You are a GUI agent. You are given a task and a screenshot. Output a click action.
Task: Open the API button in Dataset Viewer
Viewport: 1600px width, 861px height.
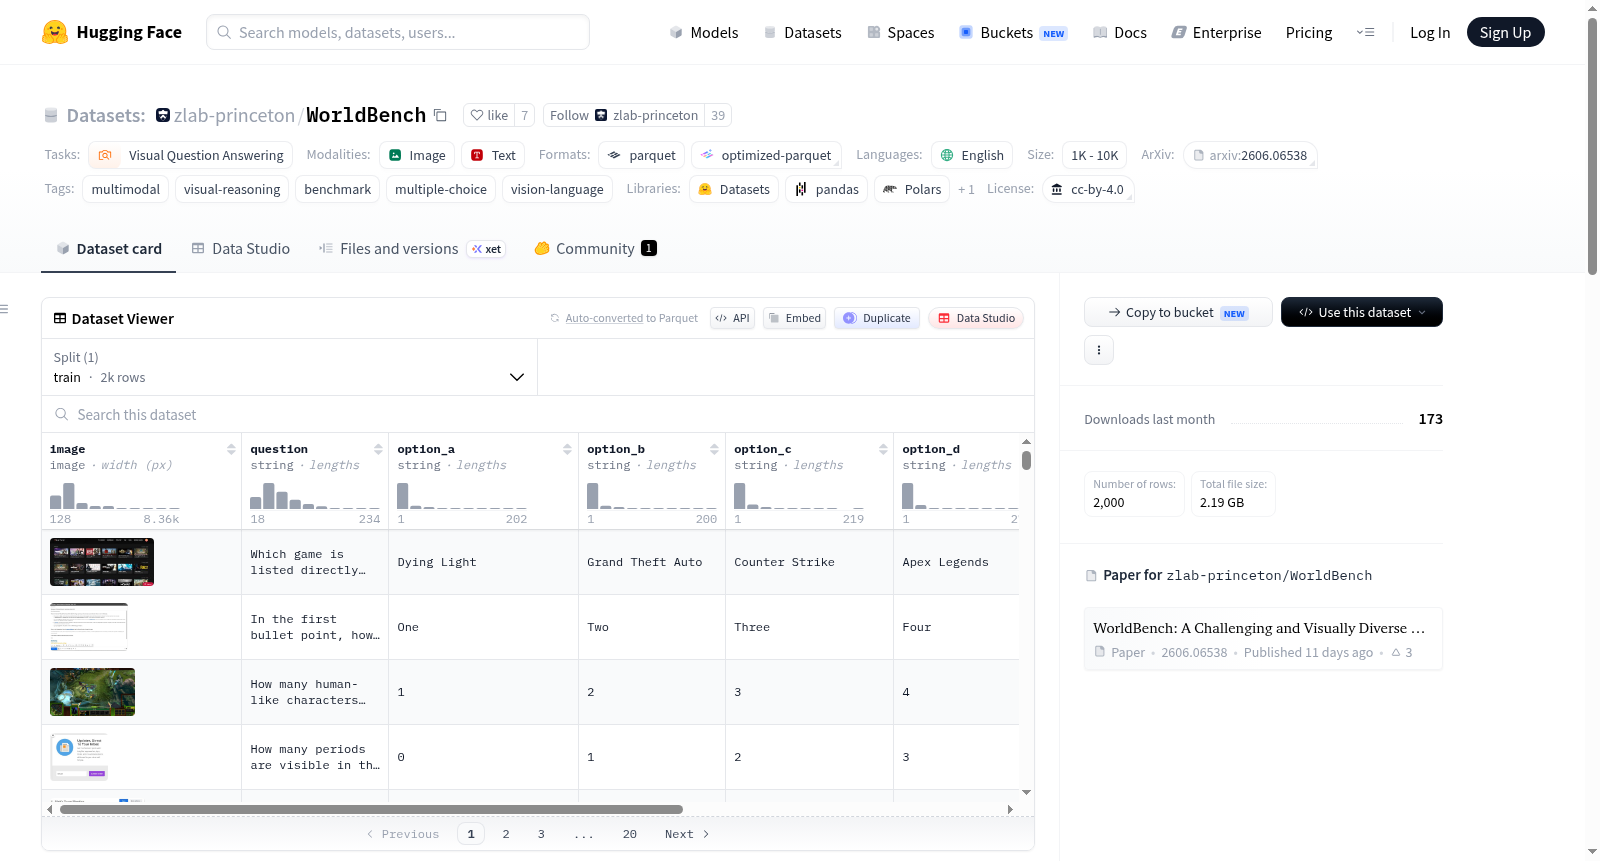[x=732, y=318]
